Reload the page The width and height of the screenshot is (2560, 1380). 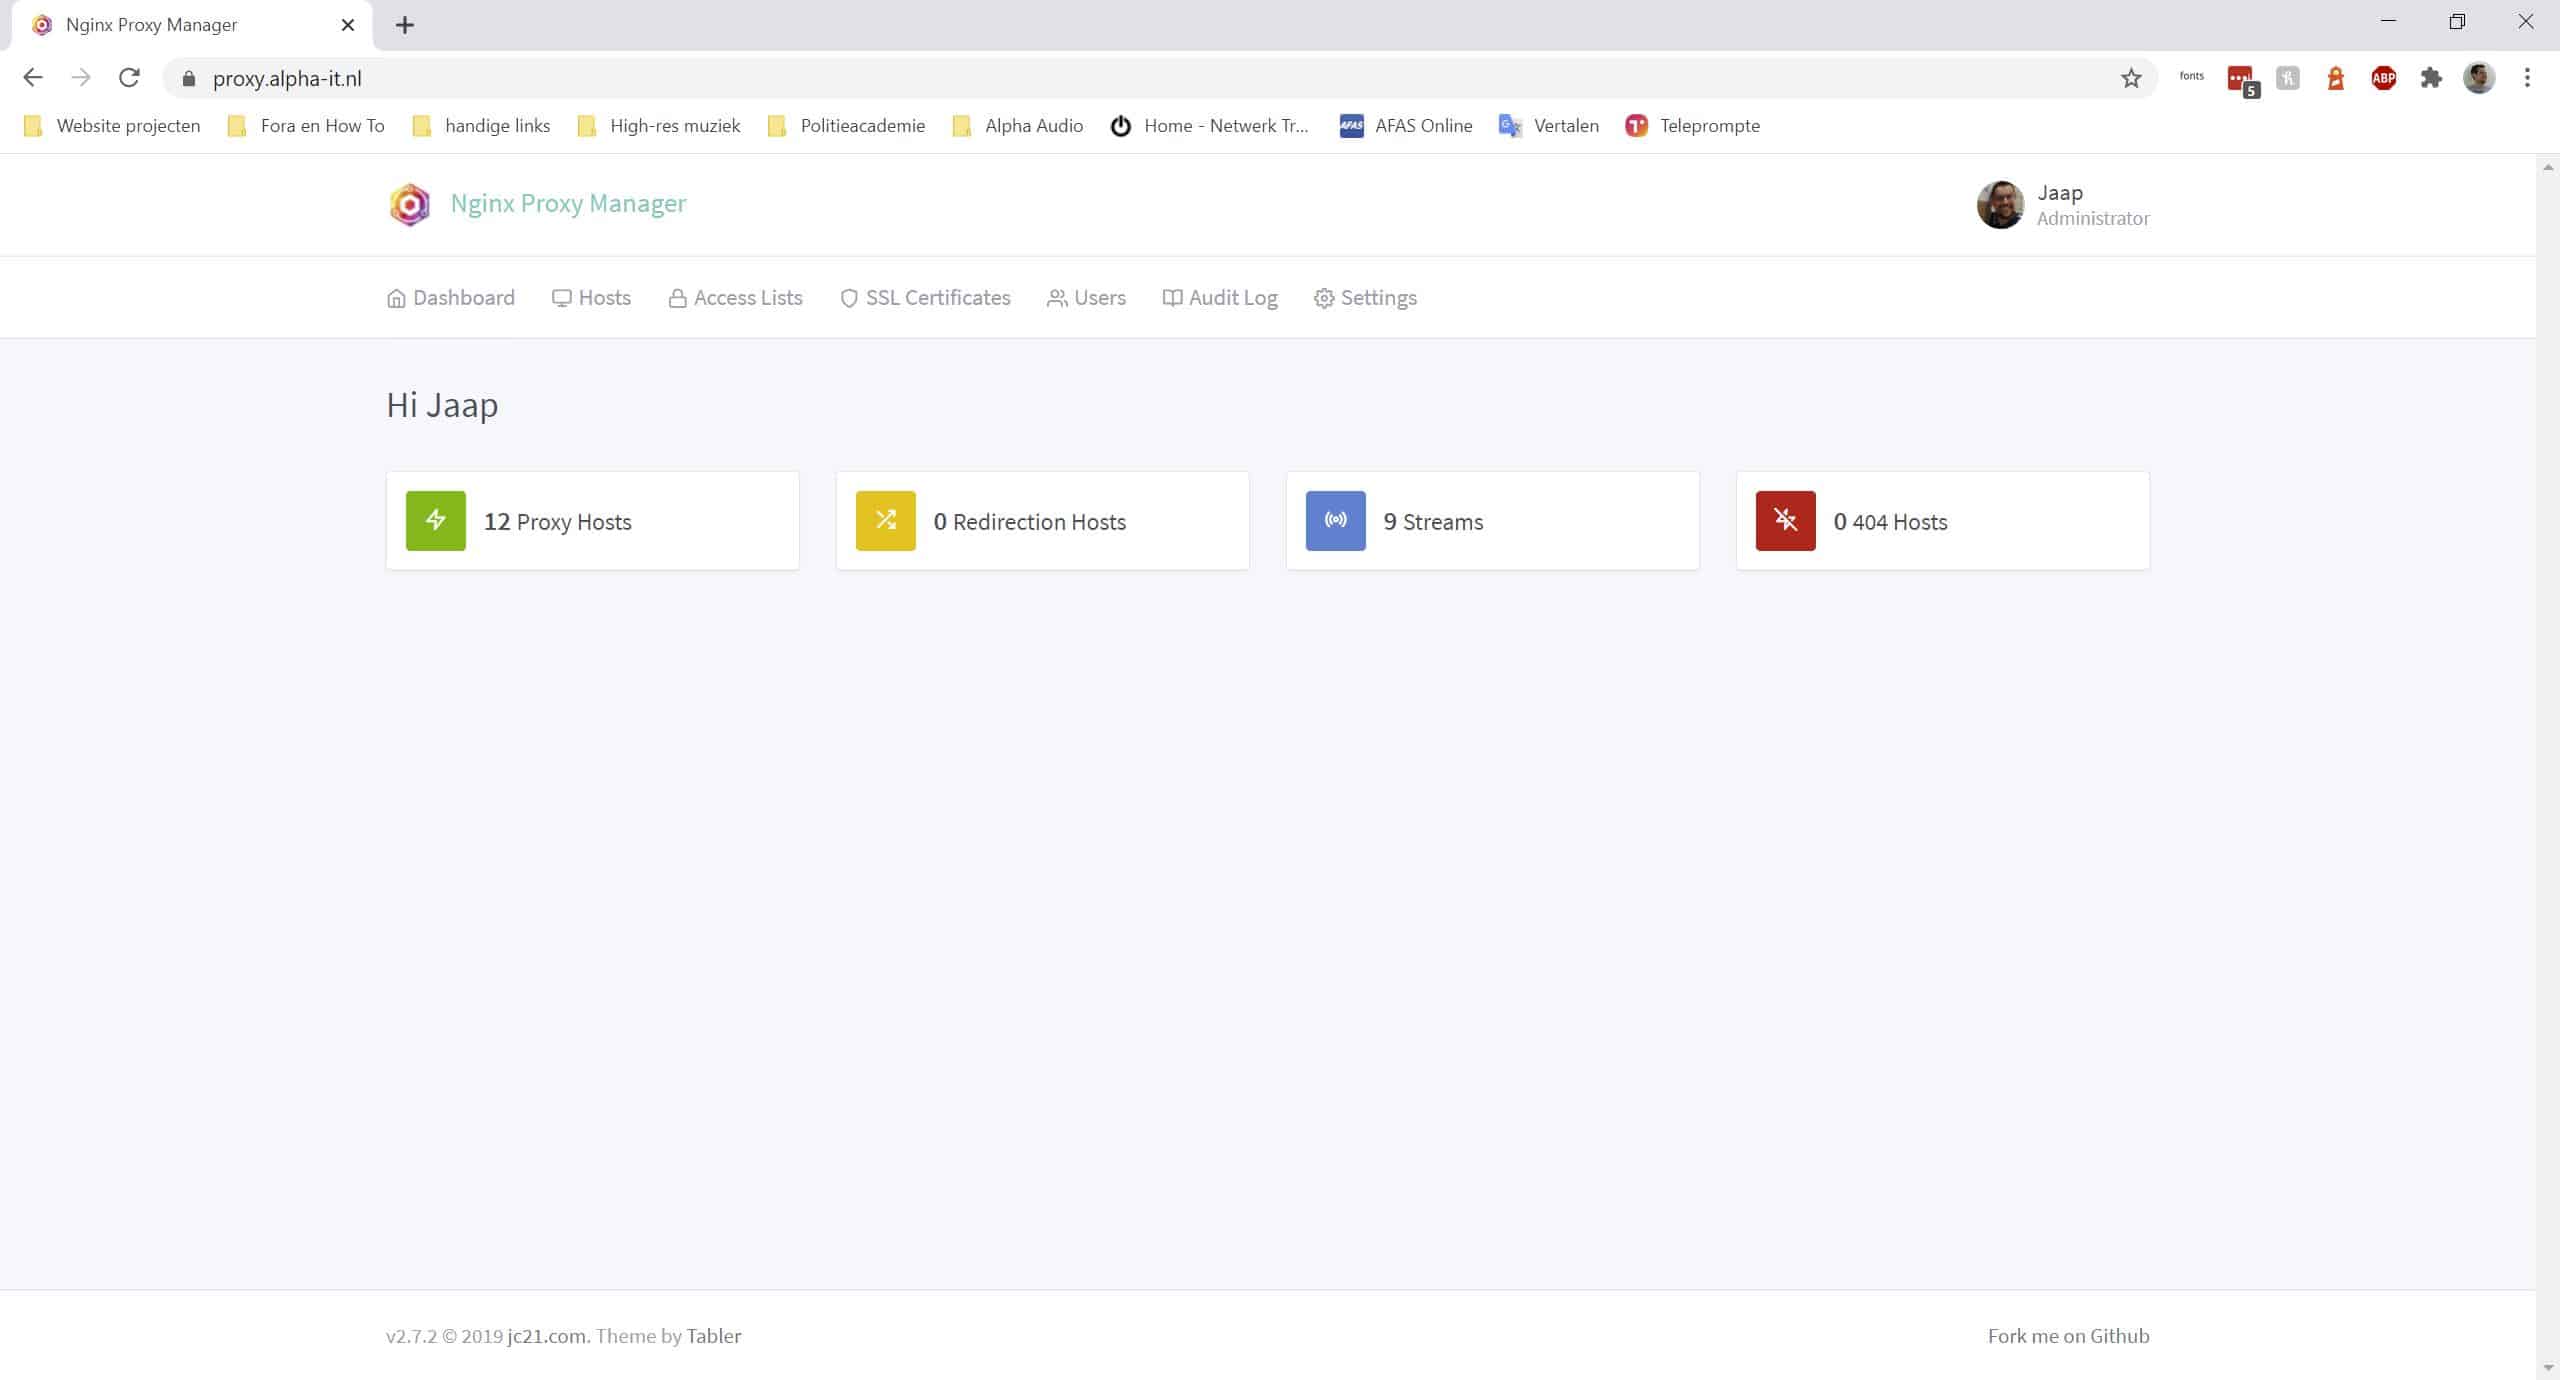point(129,78)
